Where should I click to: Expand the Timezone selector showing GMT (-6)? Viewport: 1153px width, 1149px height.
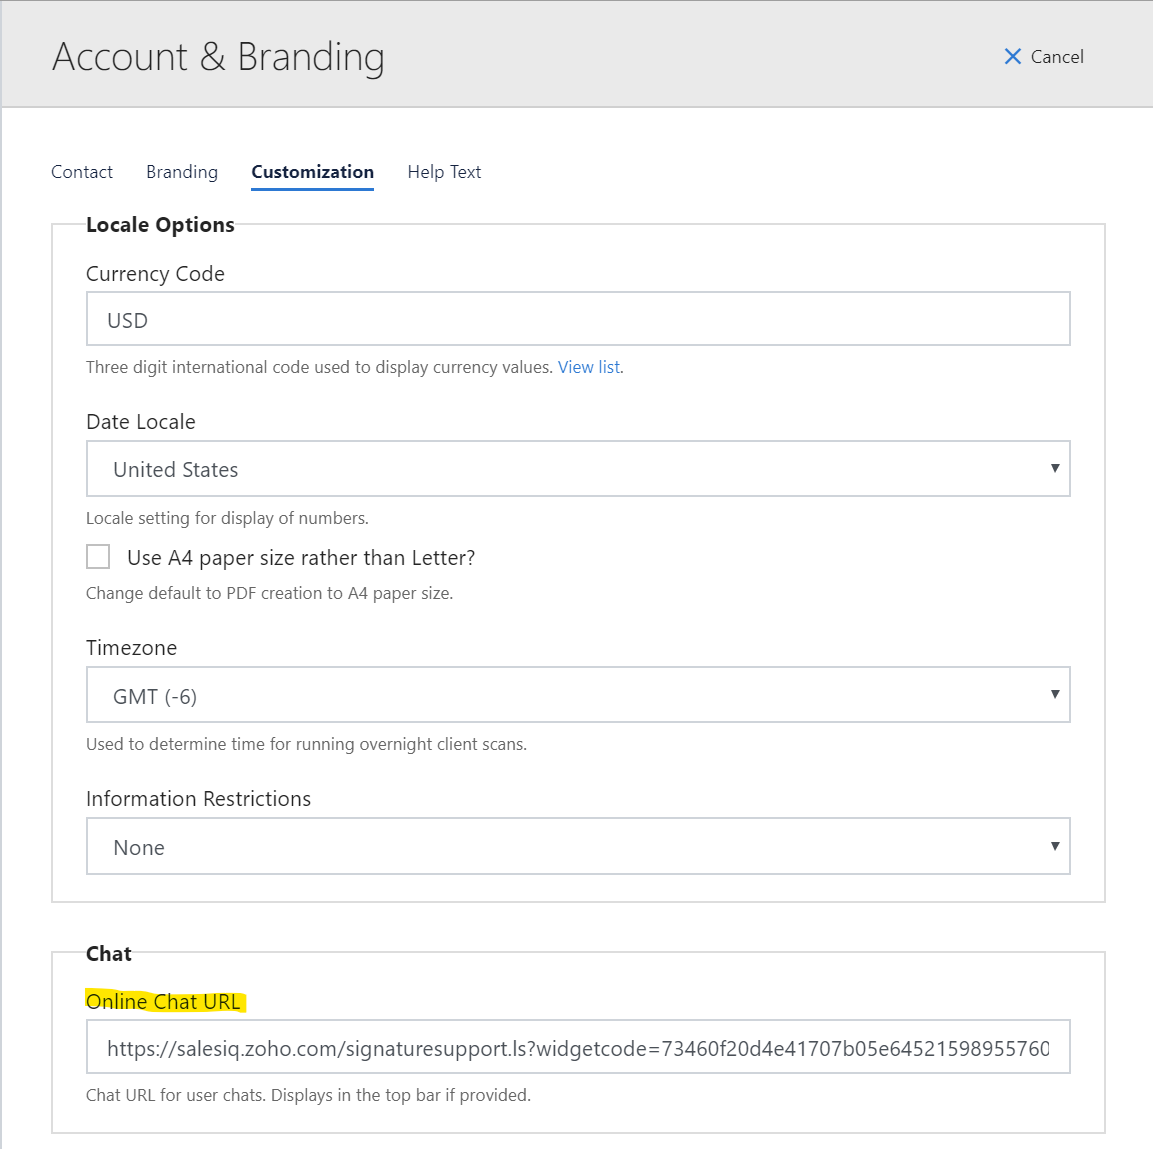tap(578, 694)
